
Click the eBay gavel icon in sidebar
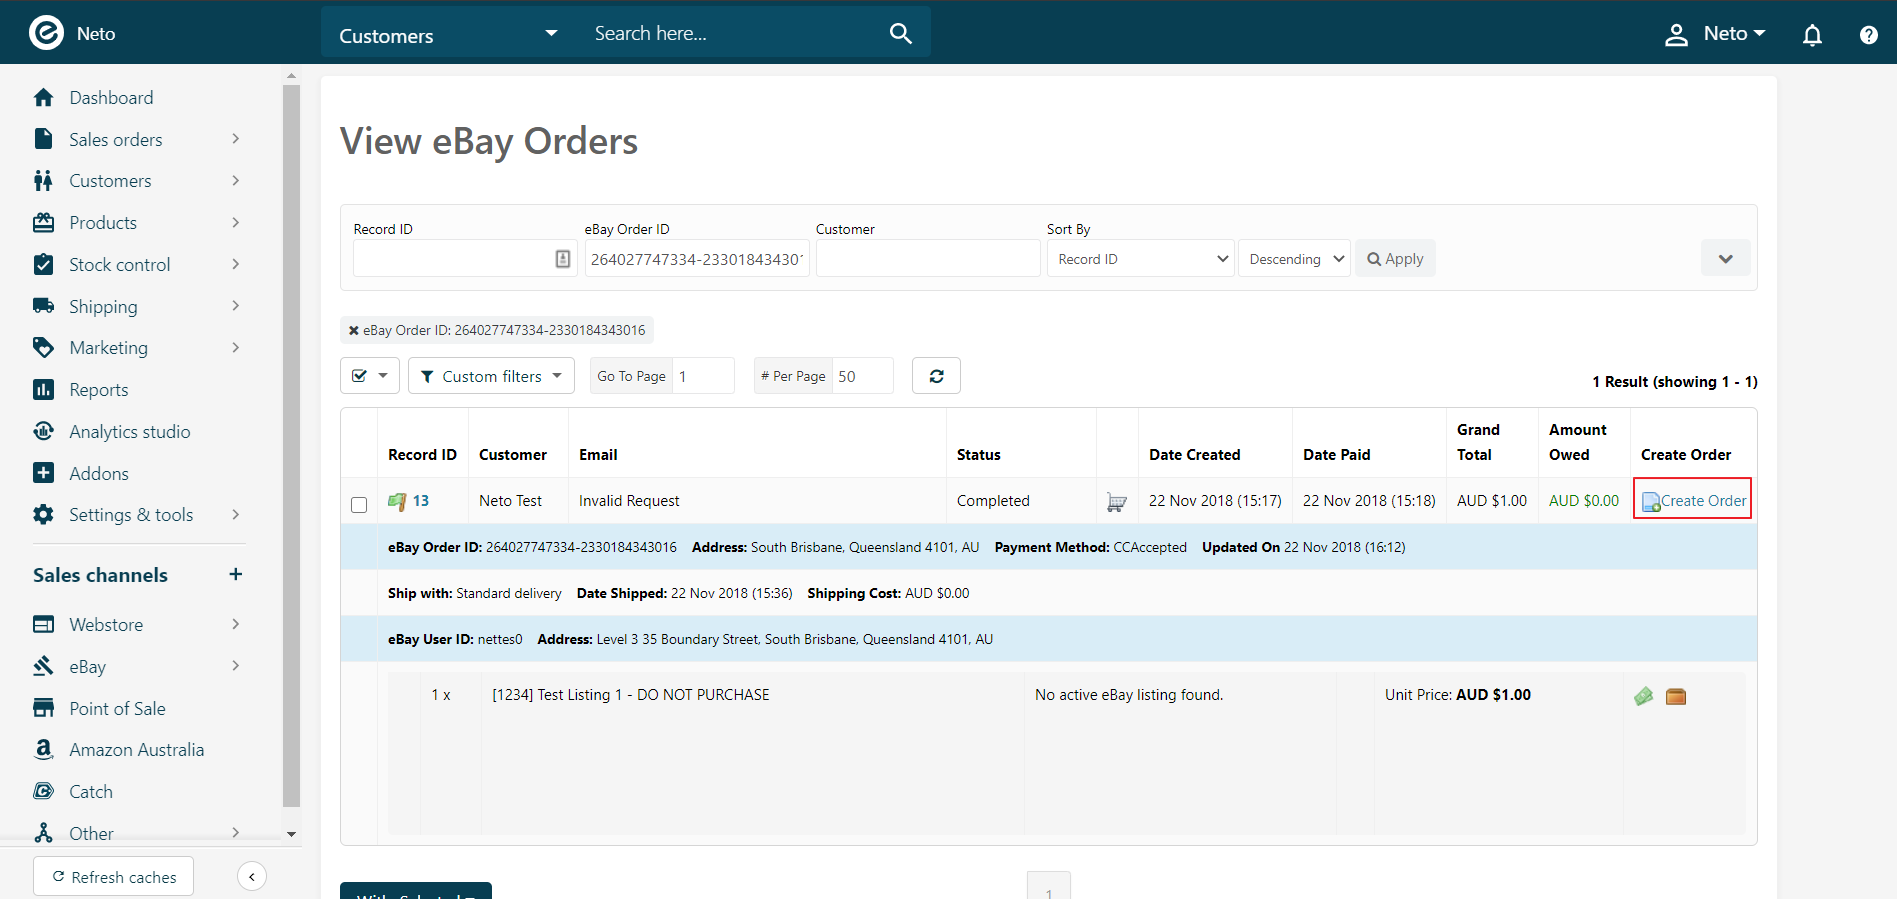click(43, 666)
